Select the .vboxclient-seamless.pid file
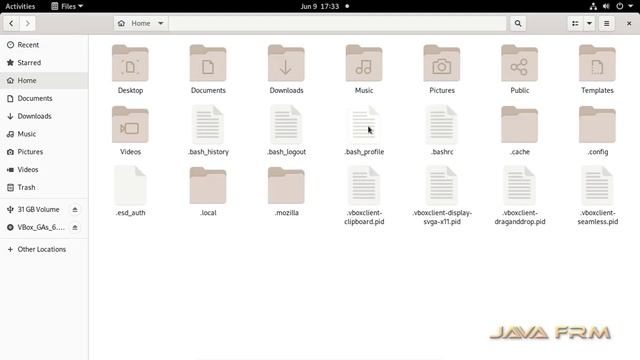The height and width of the screenshot is (360, 640). tap(597, 186)
